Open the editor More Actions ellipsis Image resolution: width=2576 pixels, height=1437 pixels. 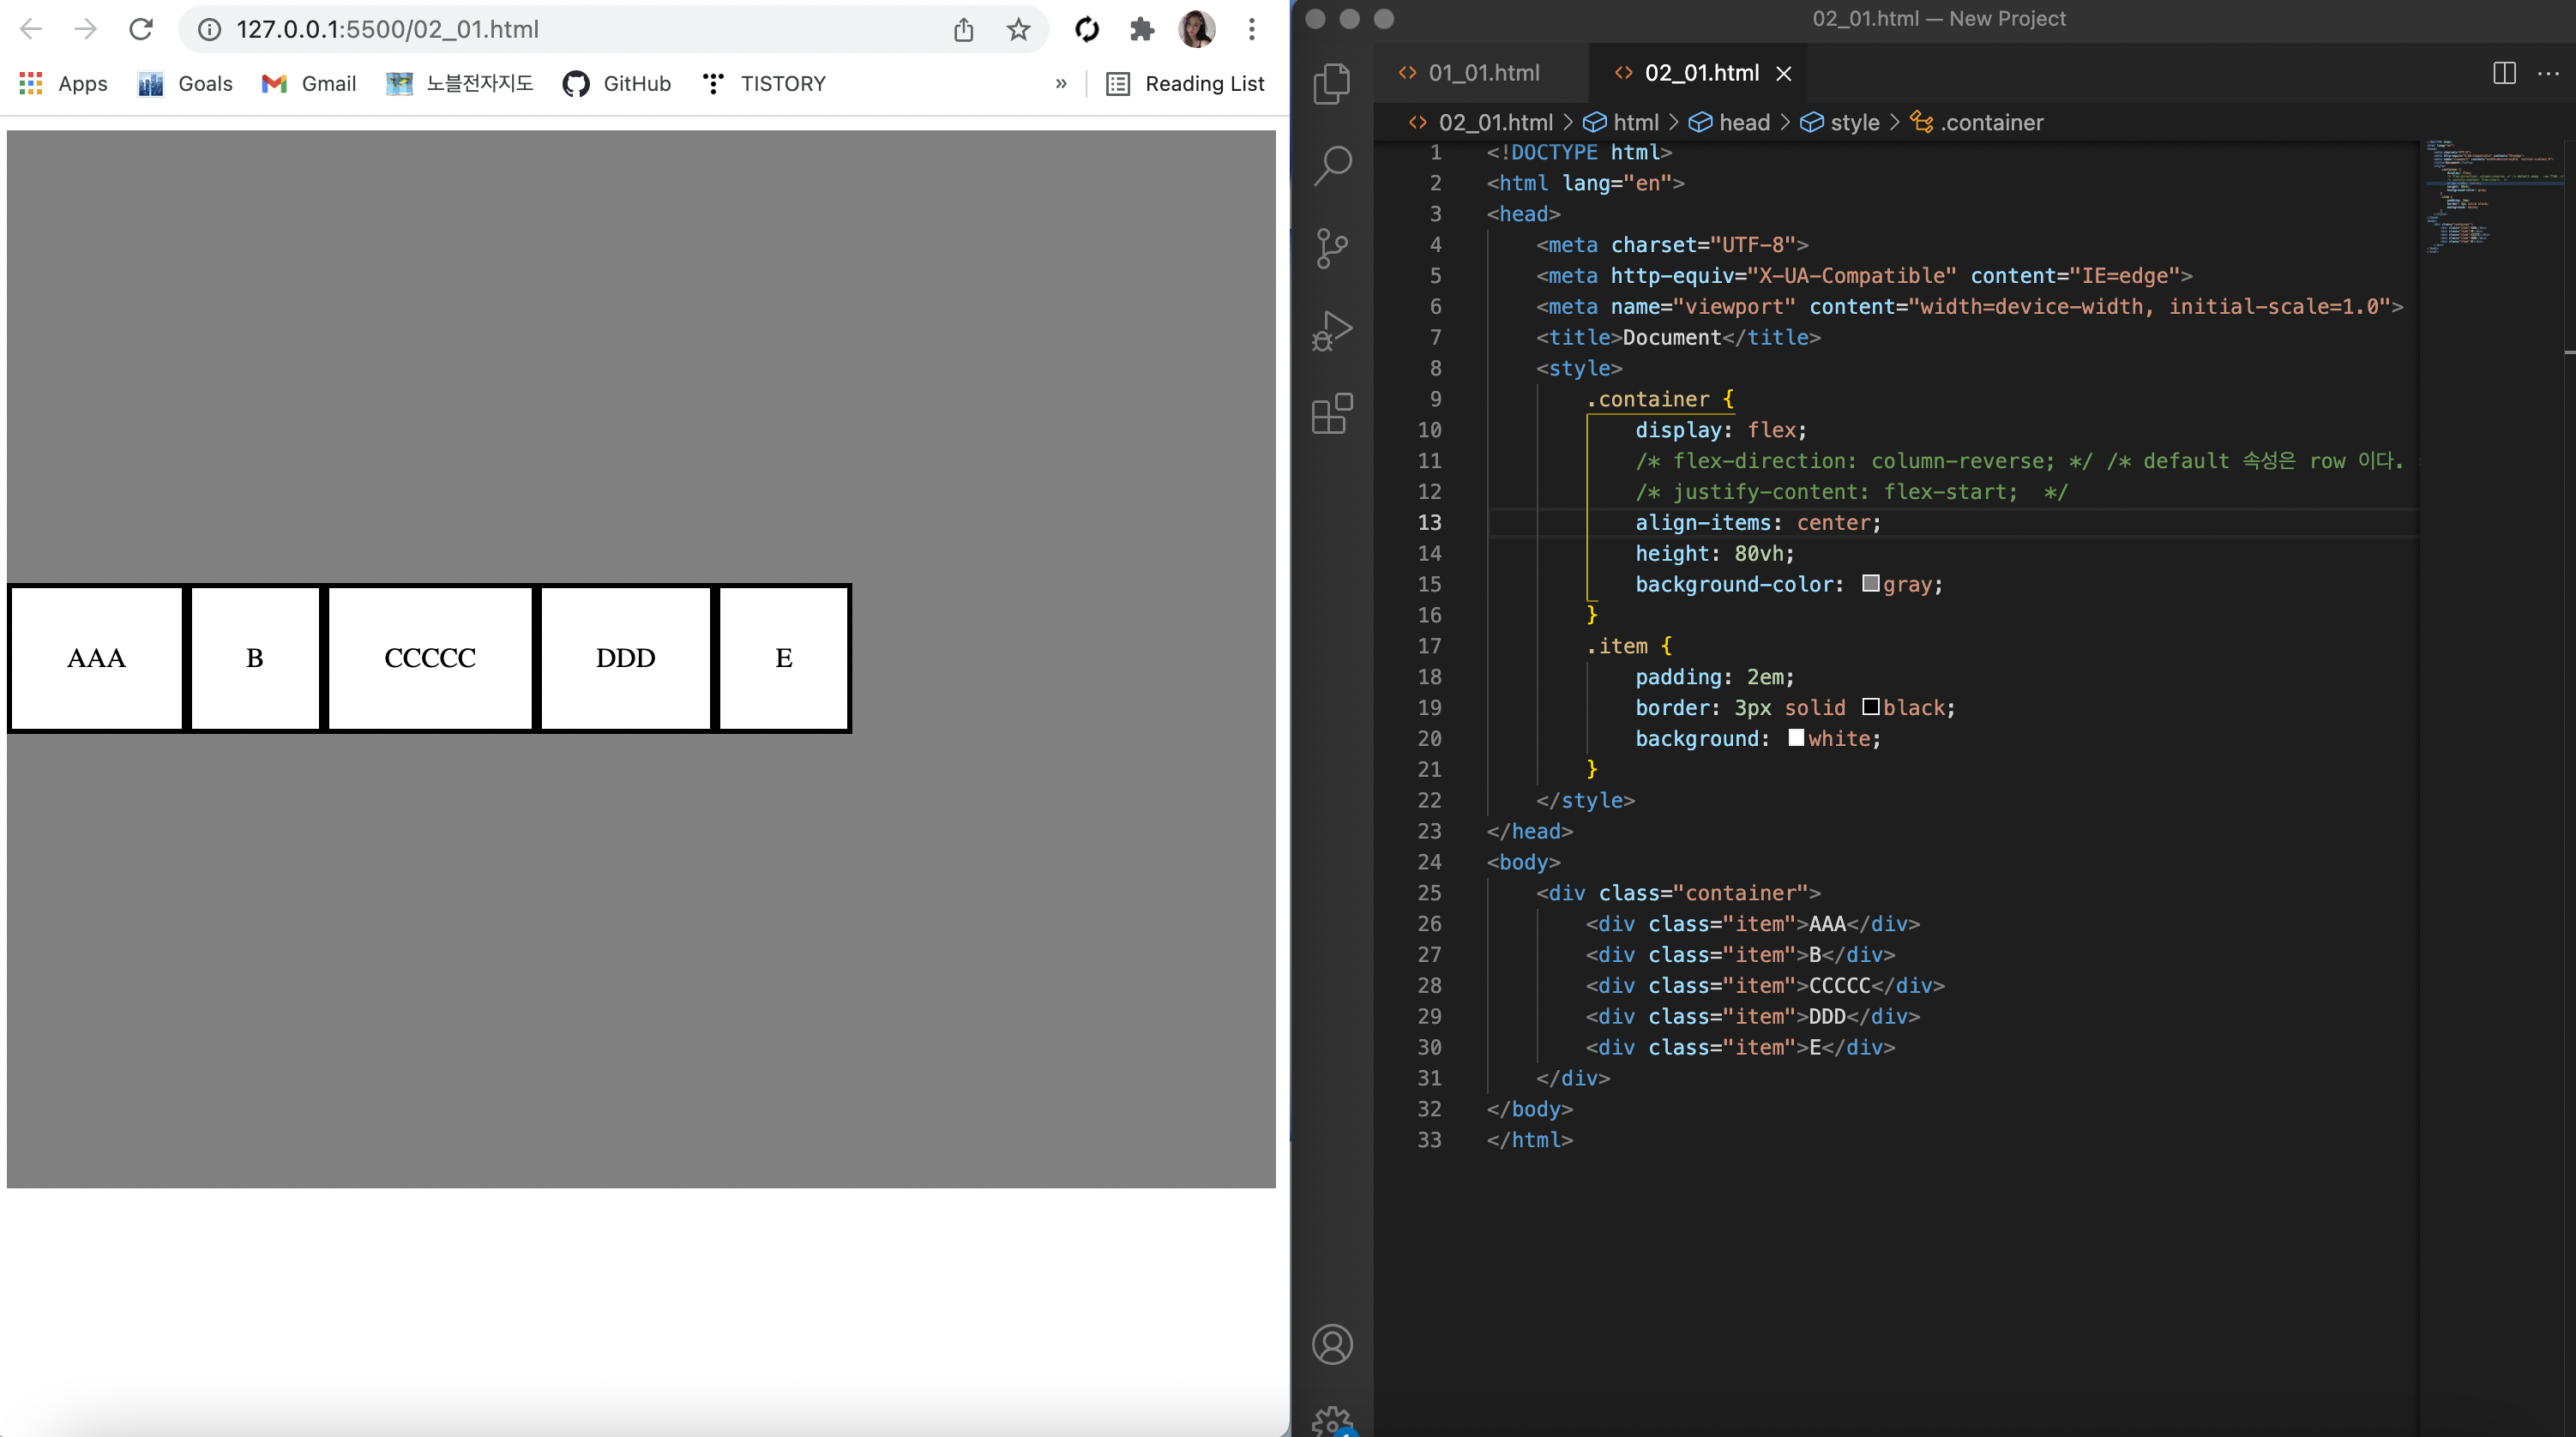(x=2548, y=73)
